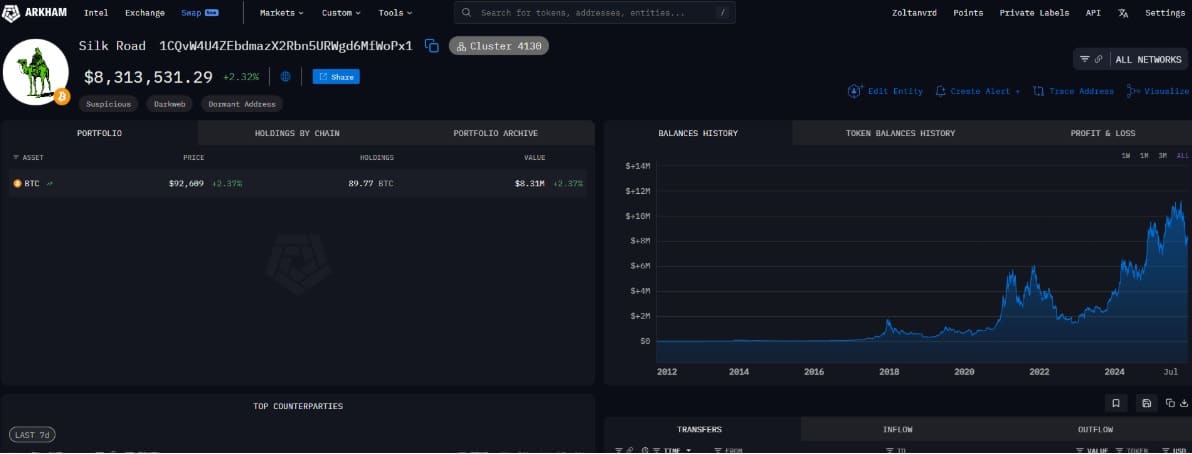The width and height of the screenshot is (1192, 454).
Task: Click the Trace Address link
Action: pos(1074,91)
